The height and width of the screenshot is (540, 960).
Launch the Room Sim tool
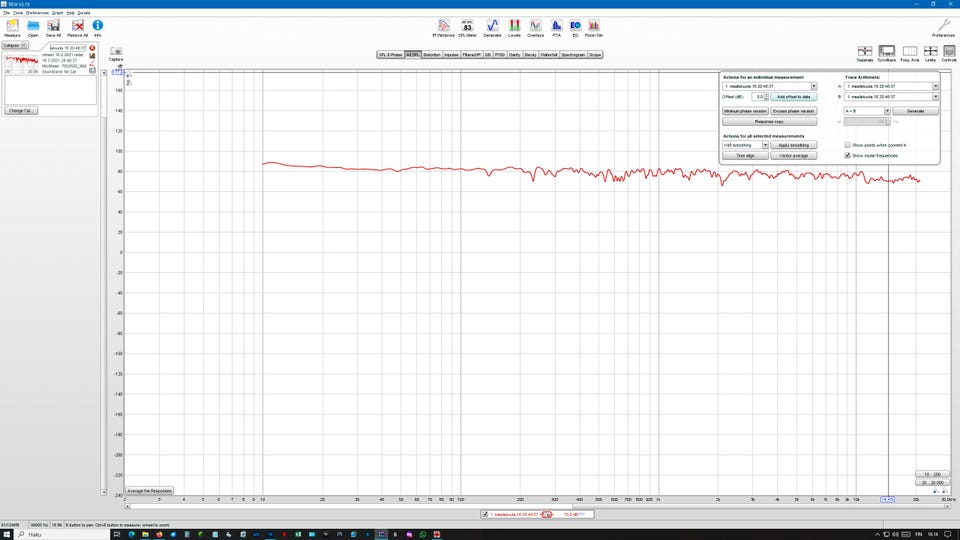pos(594,26)
